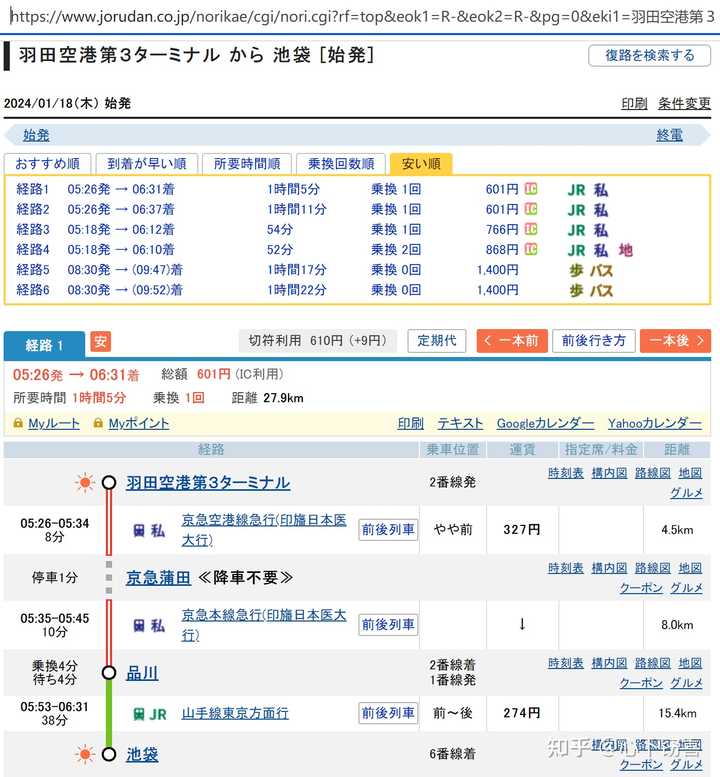Click 前後列車 on the 京急本線急行 row
720x777 pixels.
point(388,625)
